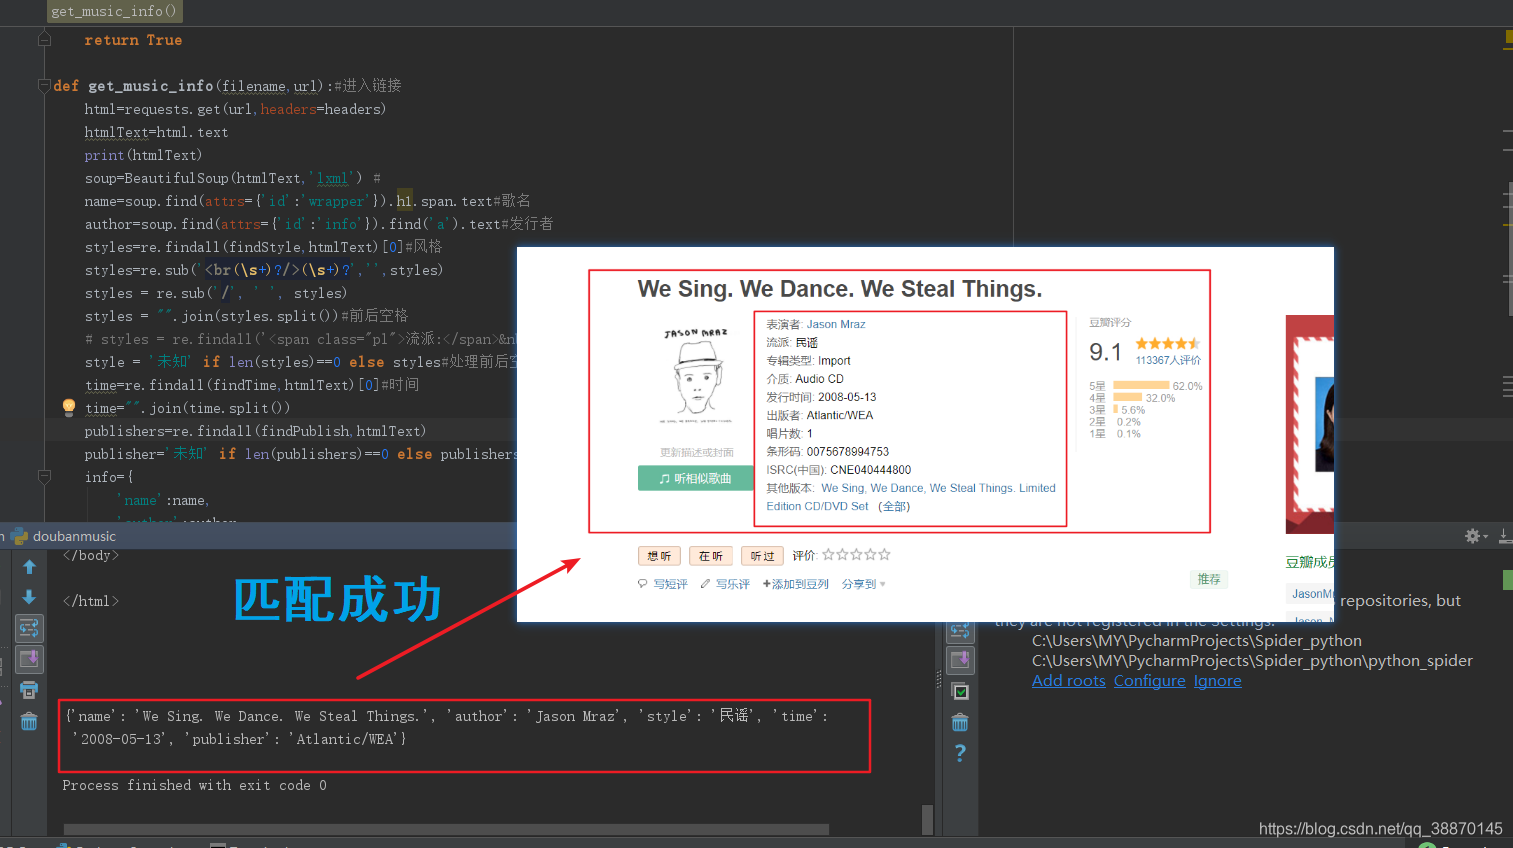Toggle soft-wrap in the Event Log panel

tap(960, 630)
